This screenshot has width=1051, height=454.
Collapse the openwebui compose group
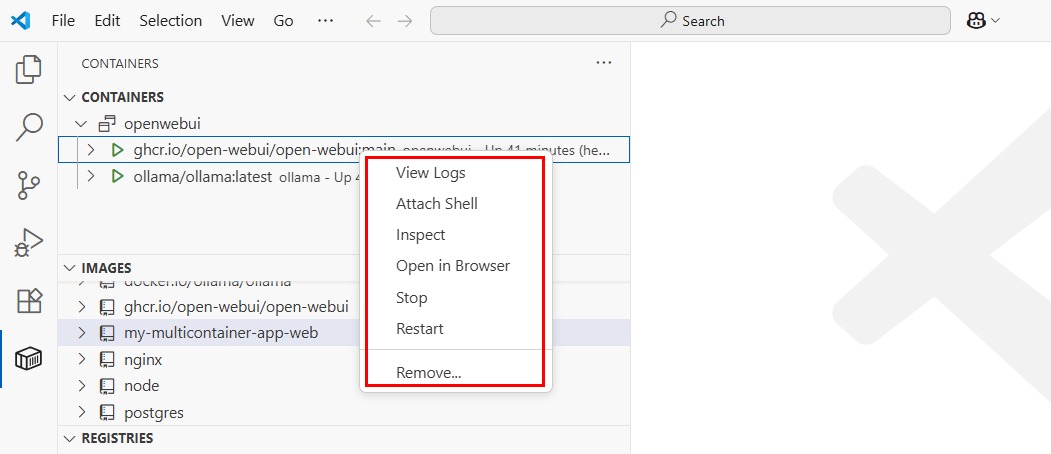81,124
